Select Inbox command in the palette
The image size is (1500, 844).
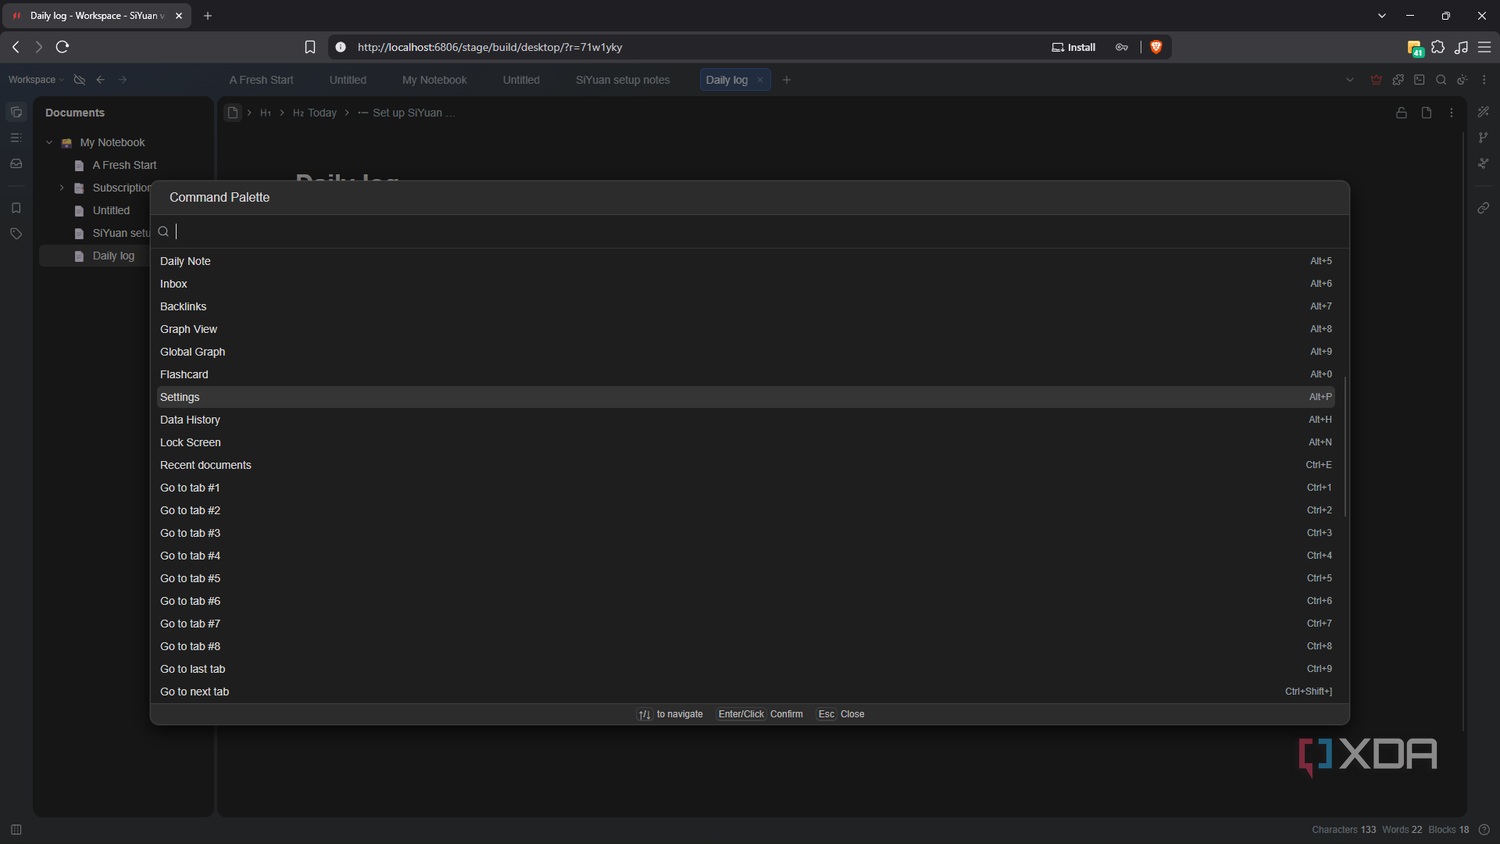click(x=746, y=284)
